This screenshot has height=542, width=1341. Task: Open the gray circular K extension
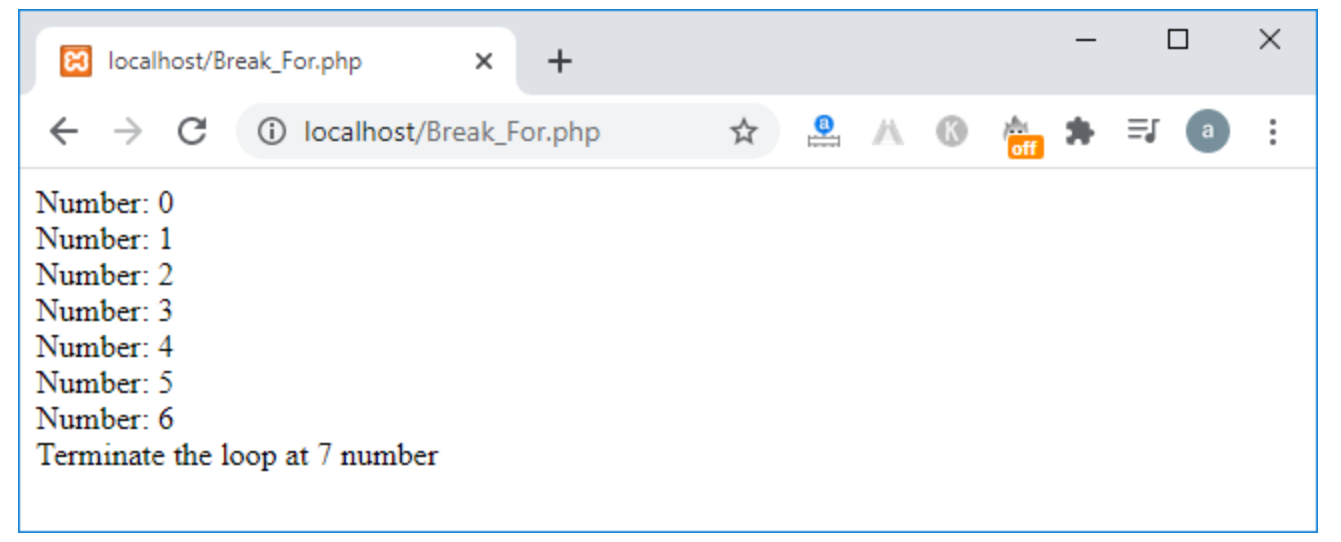click(951, 131)
